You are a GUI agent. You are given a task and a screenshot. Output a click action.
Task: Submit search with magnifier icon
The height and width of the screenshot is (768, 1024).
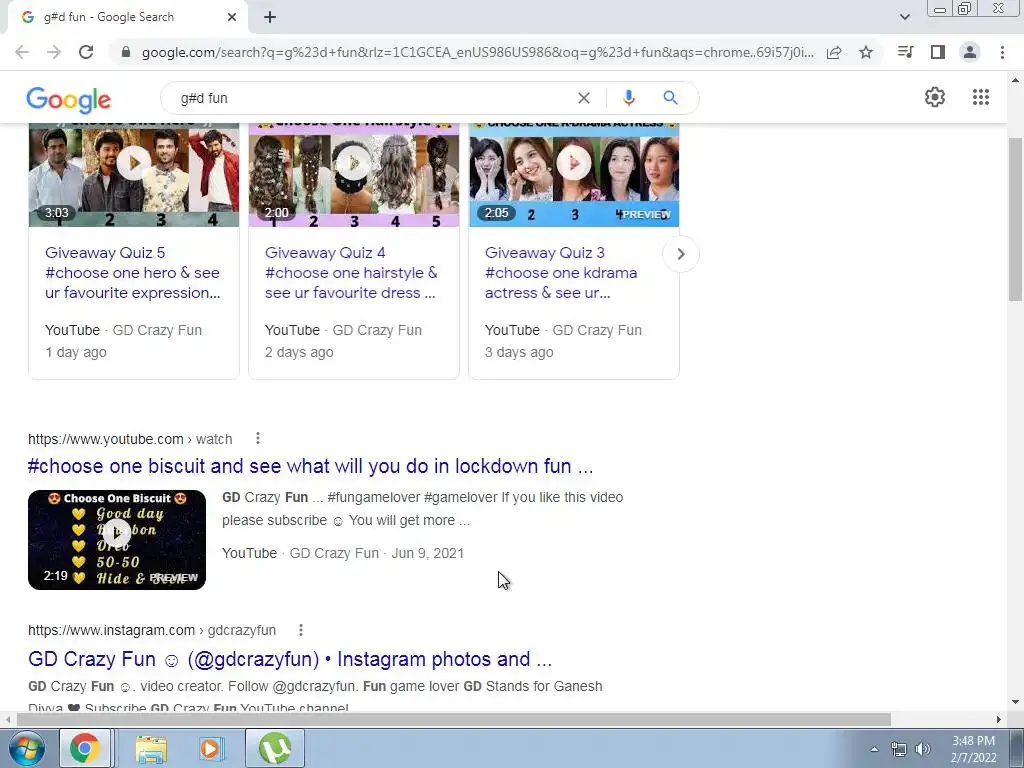pyautogui.click(x=670, y=98)
